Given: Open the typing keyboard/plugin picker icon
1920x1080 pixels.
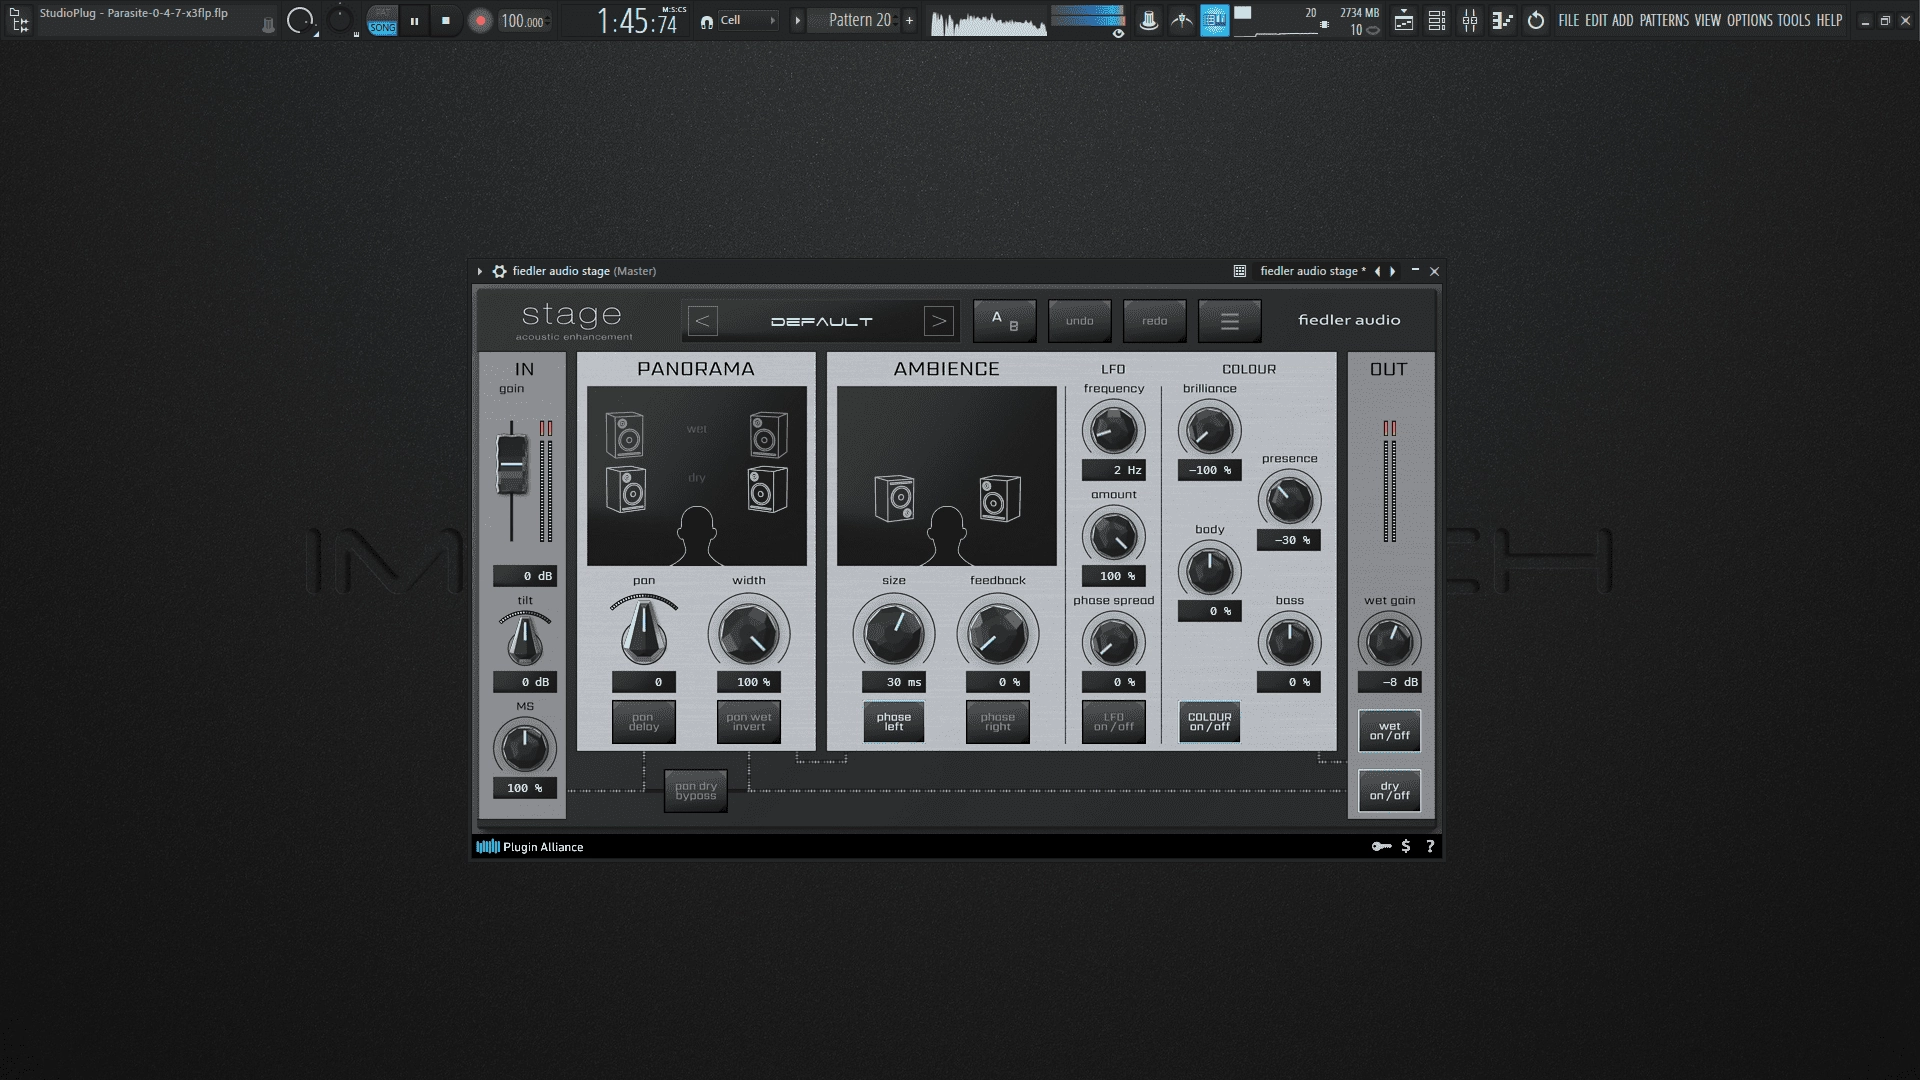Looking at the screenshot, I should point(1149,20).
